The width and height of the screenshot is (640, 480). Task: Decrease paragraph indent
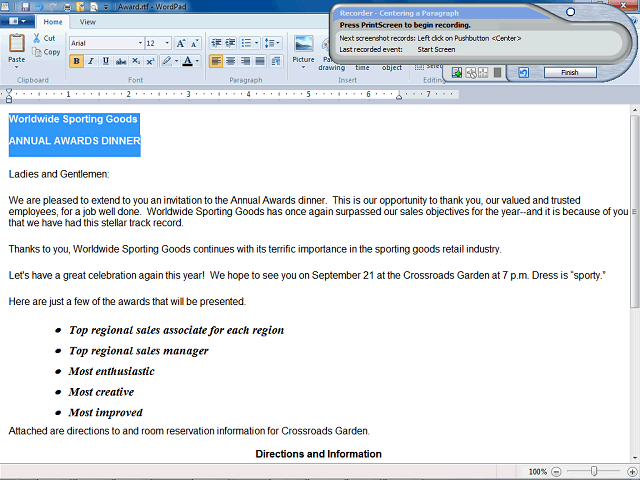216,43
